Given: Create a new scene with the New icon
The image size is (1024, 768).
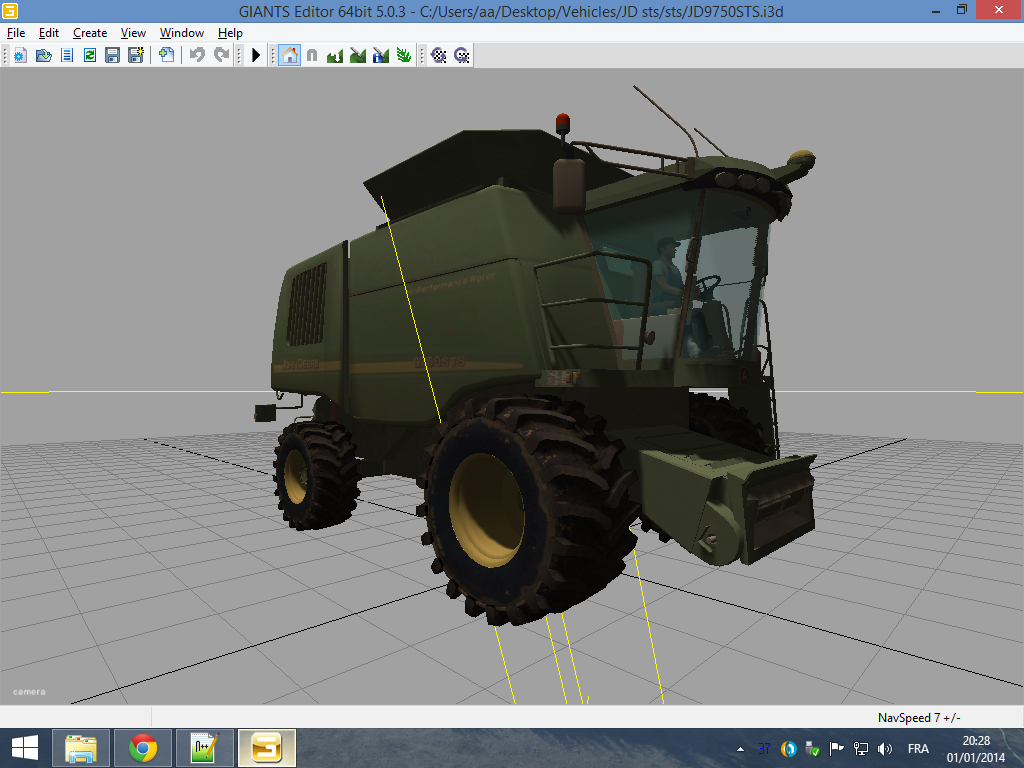Looking at the screenshot, I should [20, 56].
